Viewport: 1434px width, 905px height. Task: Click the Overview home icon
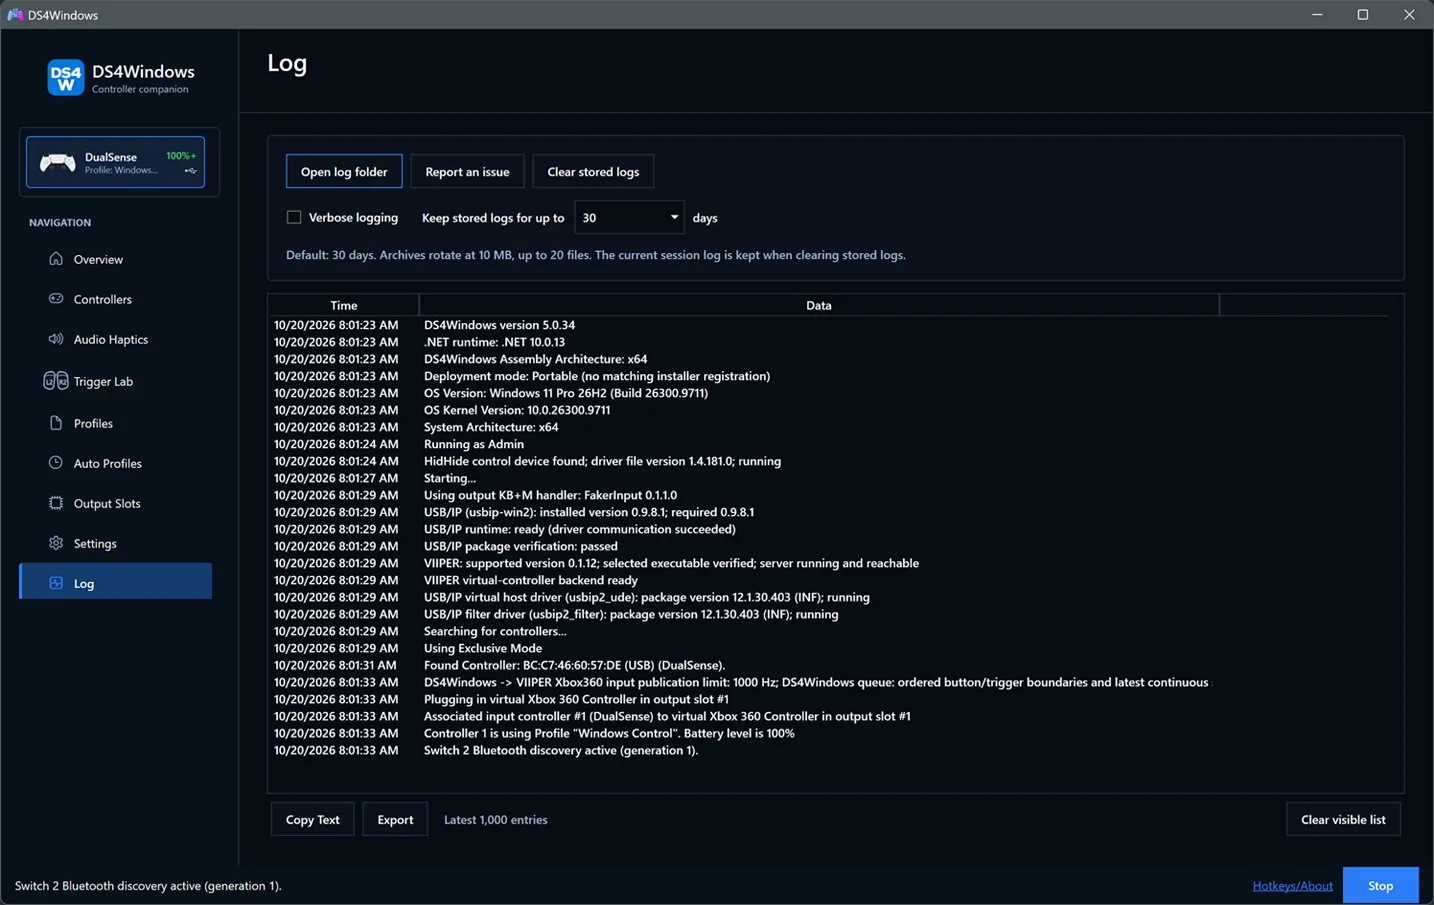(56, 259)
